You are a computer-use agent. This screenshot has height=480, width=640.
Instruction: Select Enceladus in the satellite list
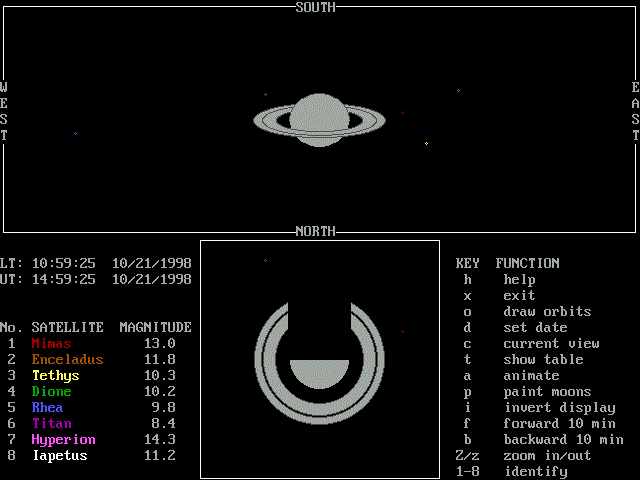coord(67,359)
